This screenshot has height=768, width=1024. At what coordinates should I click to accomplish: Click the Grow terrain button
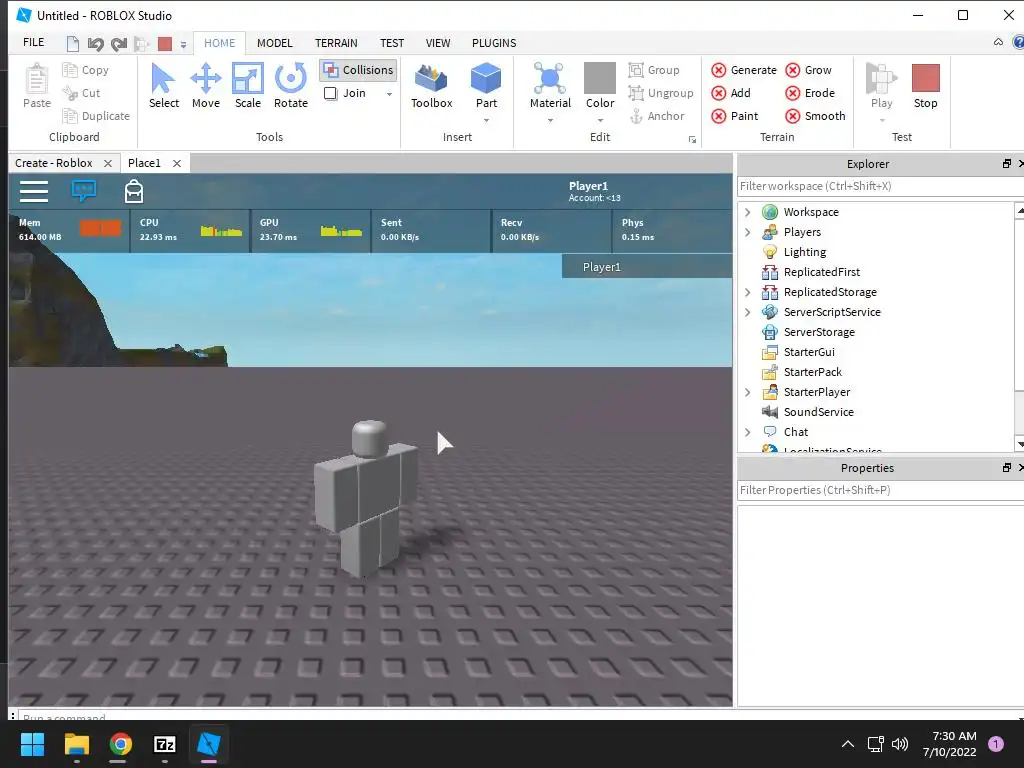[x=808, y=70]
